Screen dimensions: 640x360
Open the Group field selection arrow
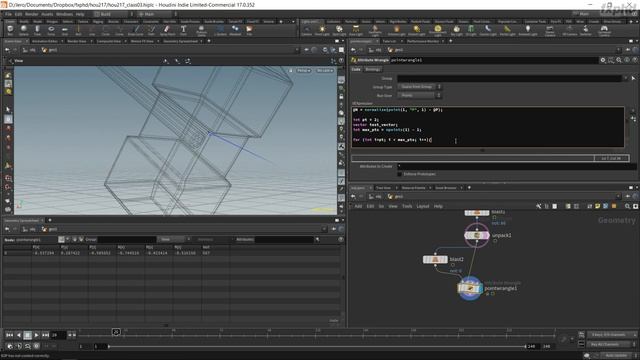click(x=633, y=78)
